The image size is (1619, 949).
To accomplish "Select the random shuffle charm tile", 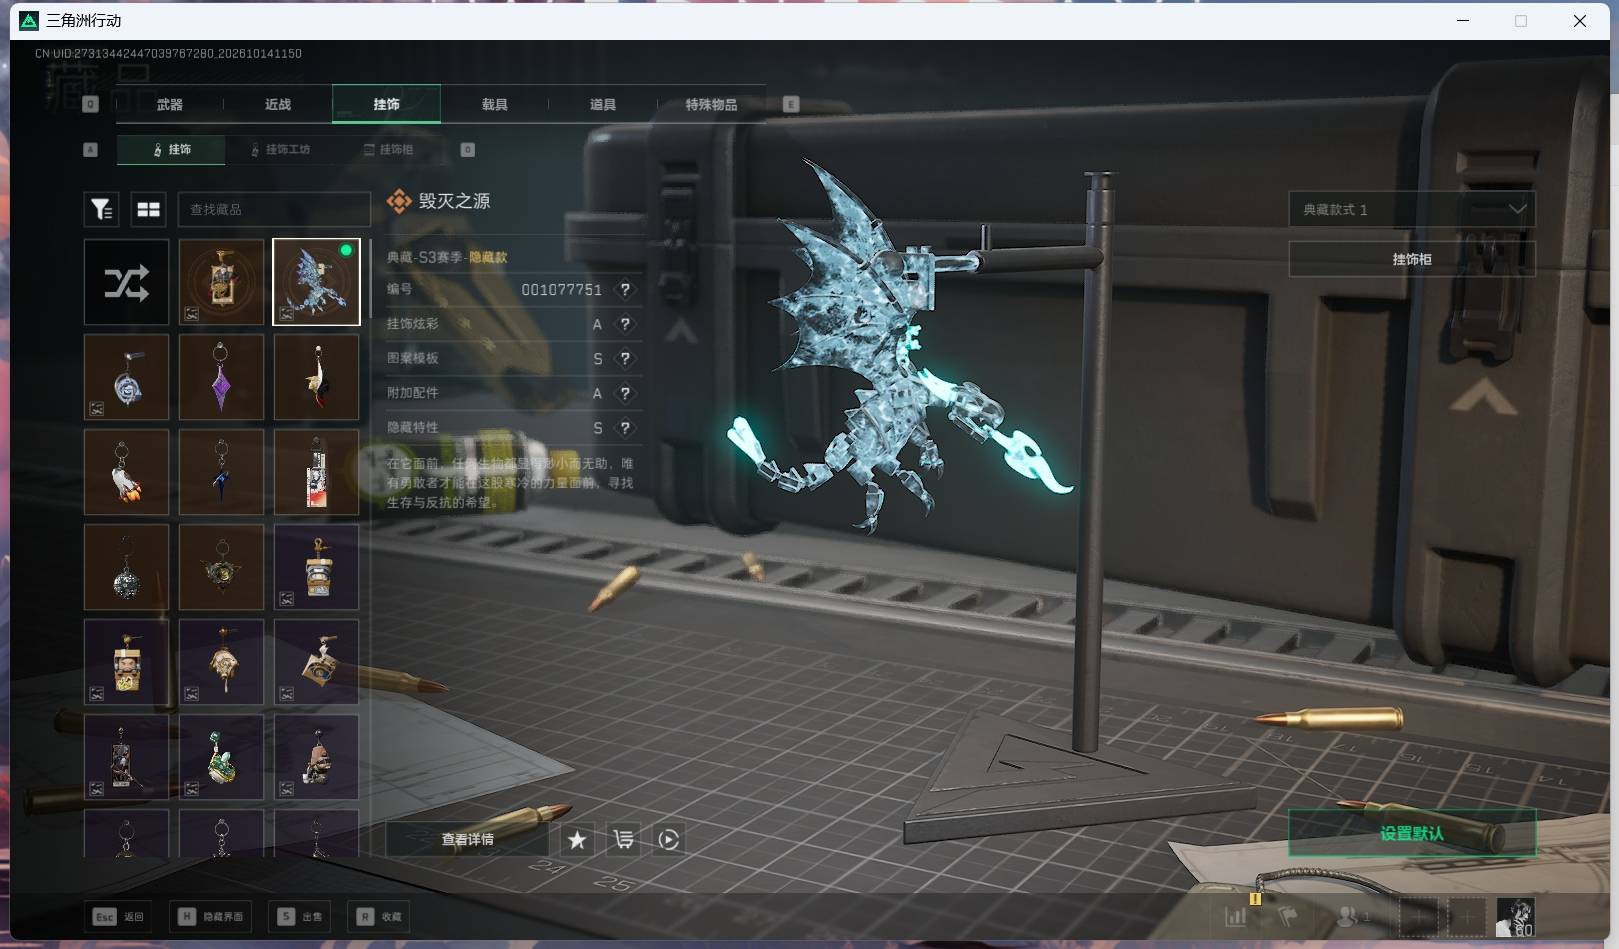I will click(126, 282).
